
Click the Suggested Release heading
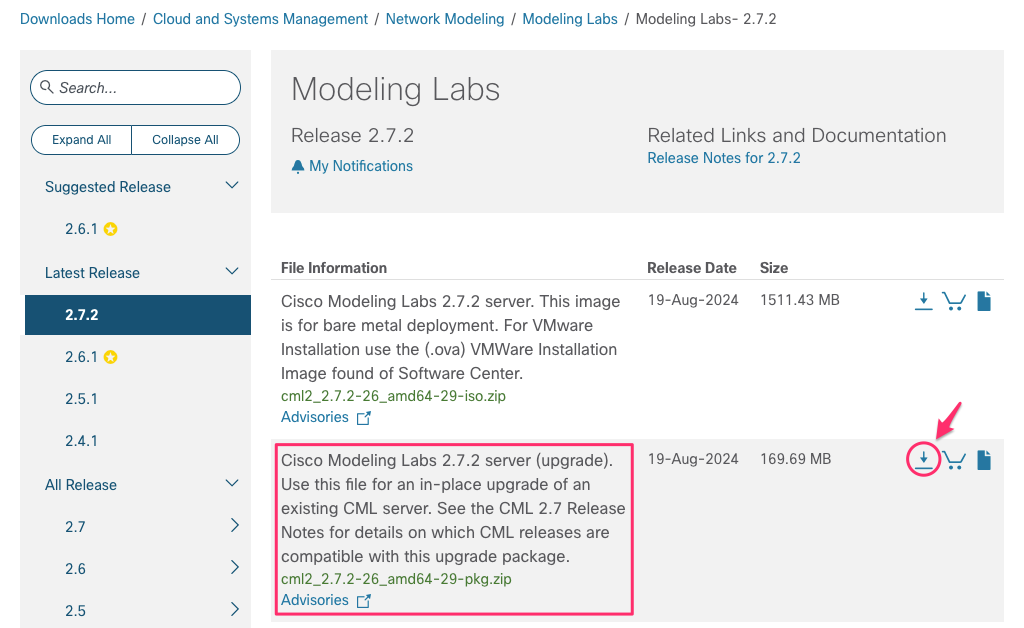[108, 187]
